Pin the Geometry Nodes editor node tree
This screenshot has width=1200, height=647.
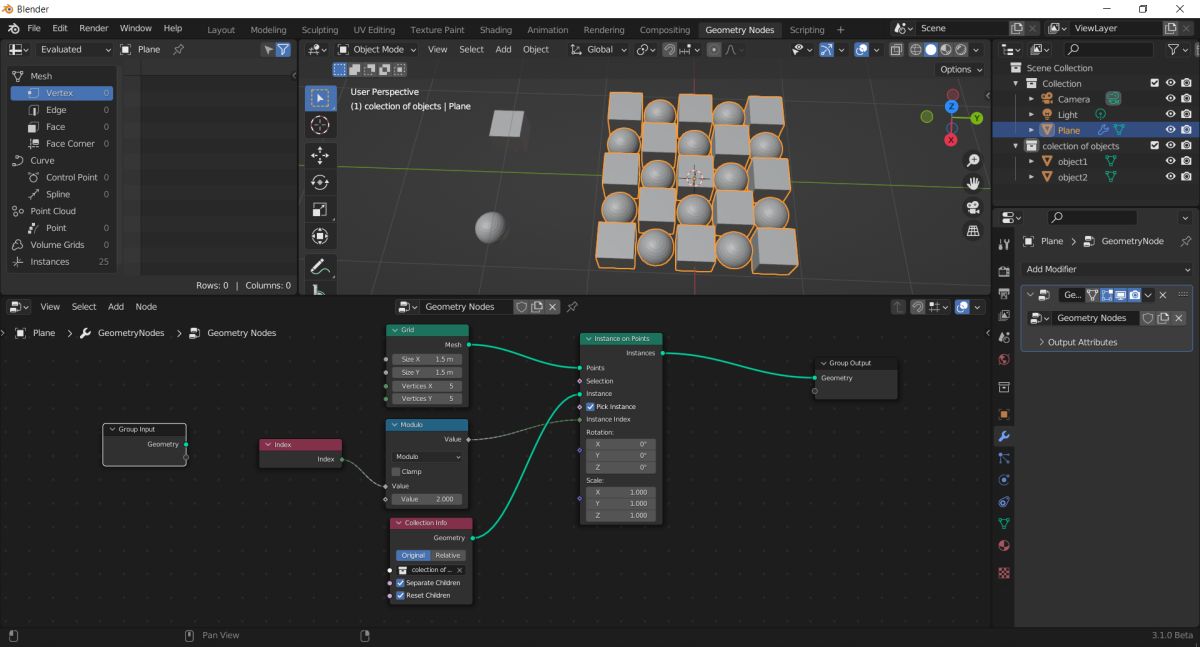[573, 307]
